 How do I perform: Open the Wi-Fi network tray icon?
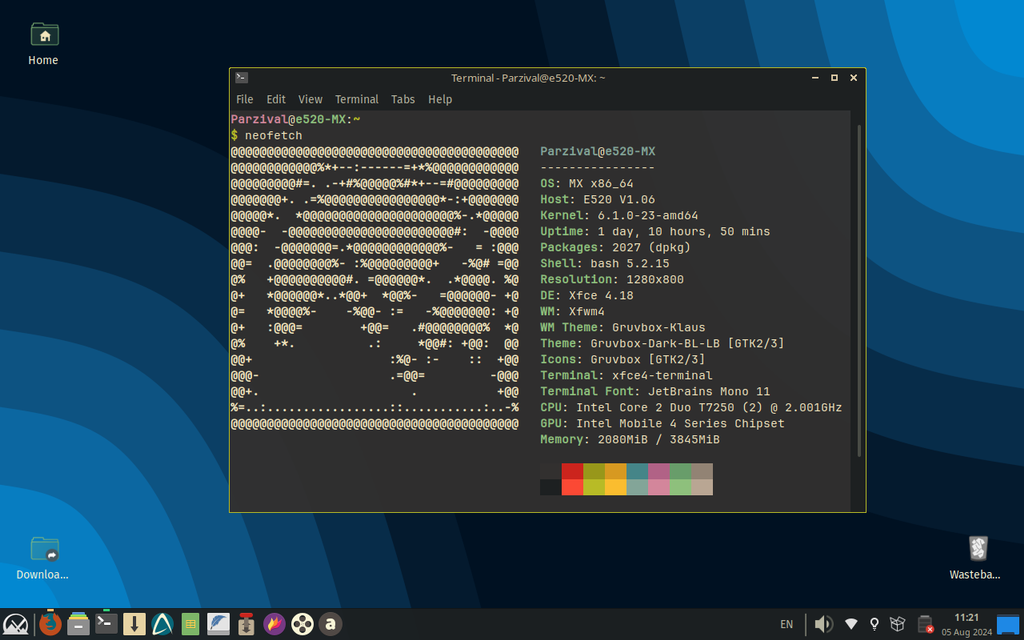coord(851,624)
